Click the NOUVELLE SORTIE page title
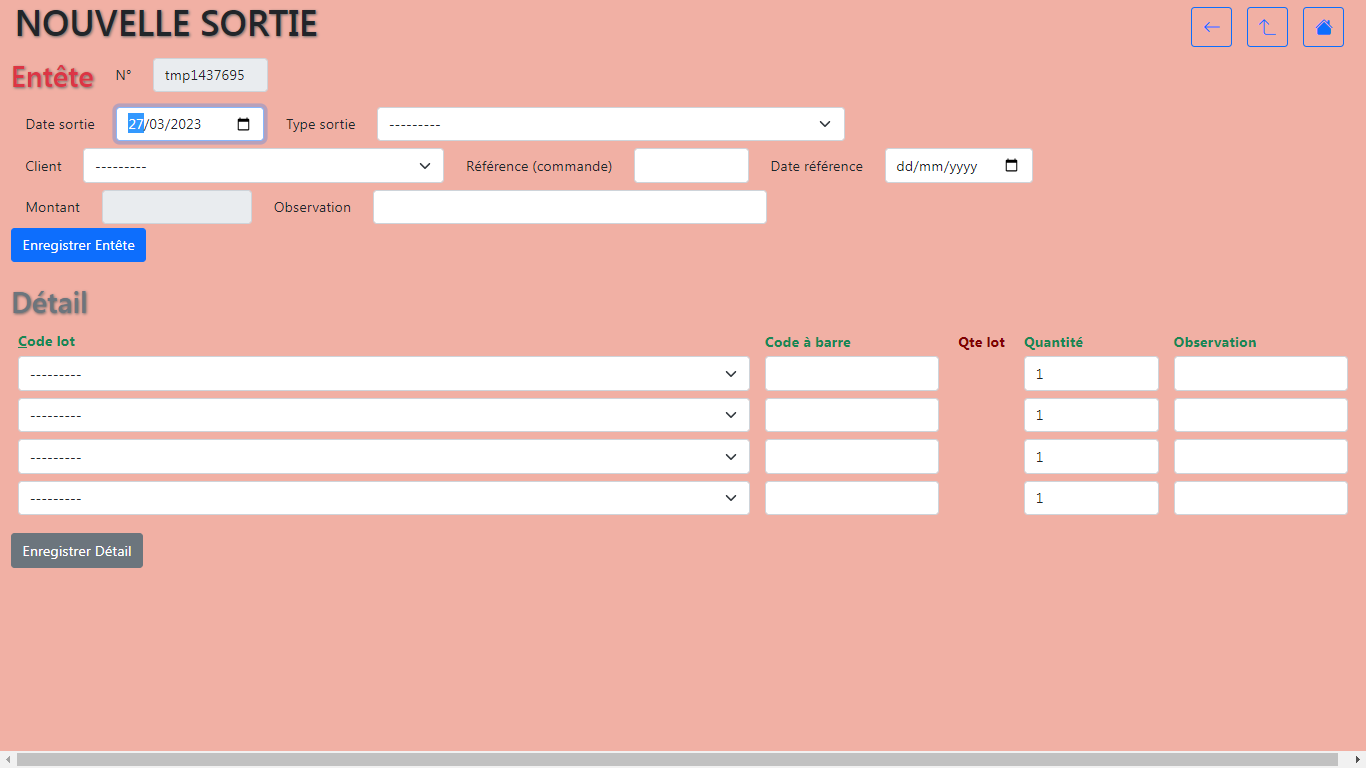Image resolution: width=1366 pixels, height=768 pixels. tap(167, 24)
